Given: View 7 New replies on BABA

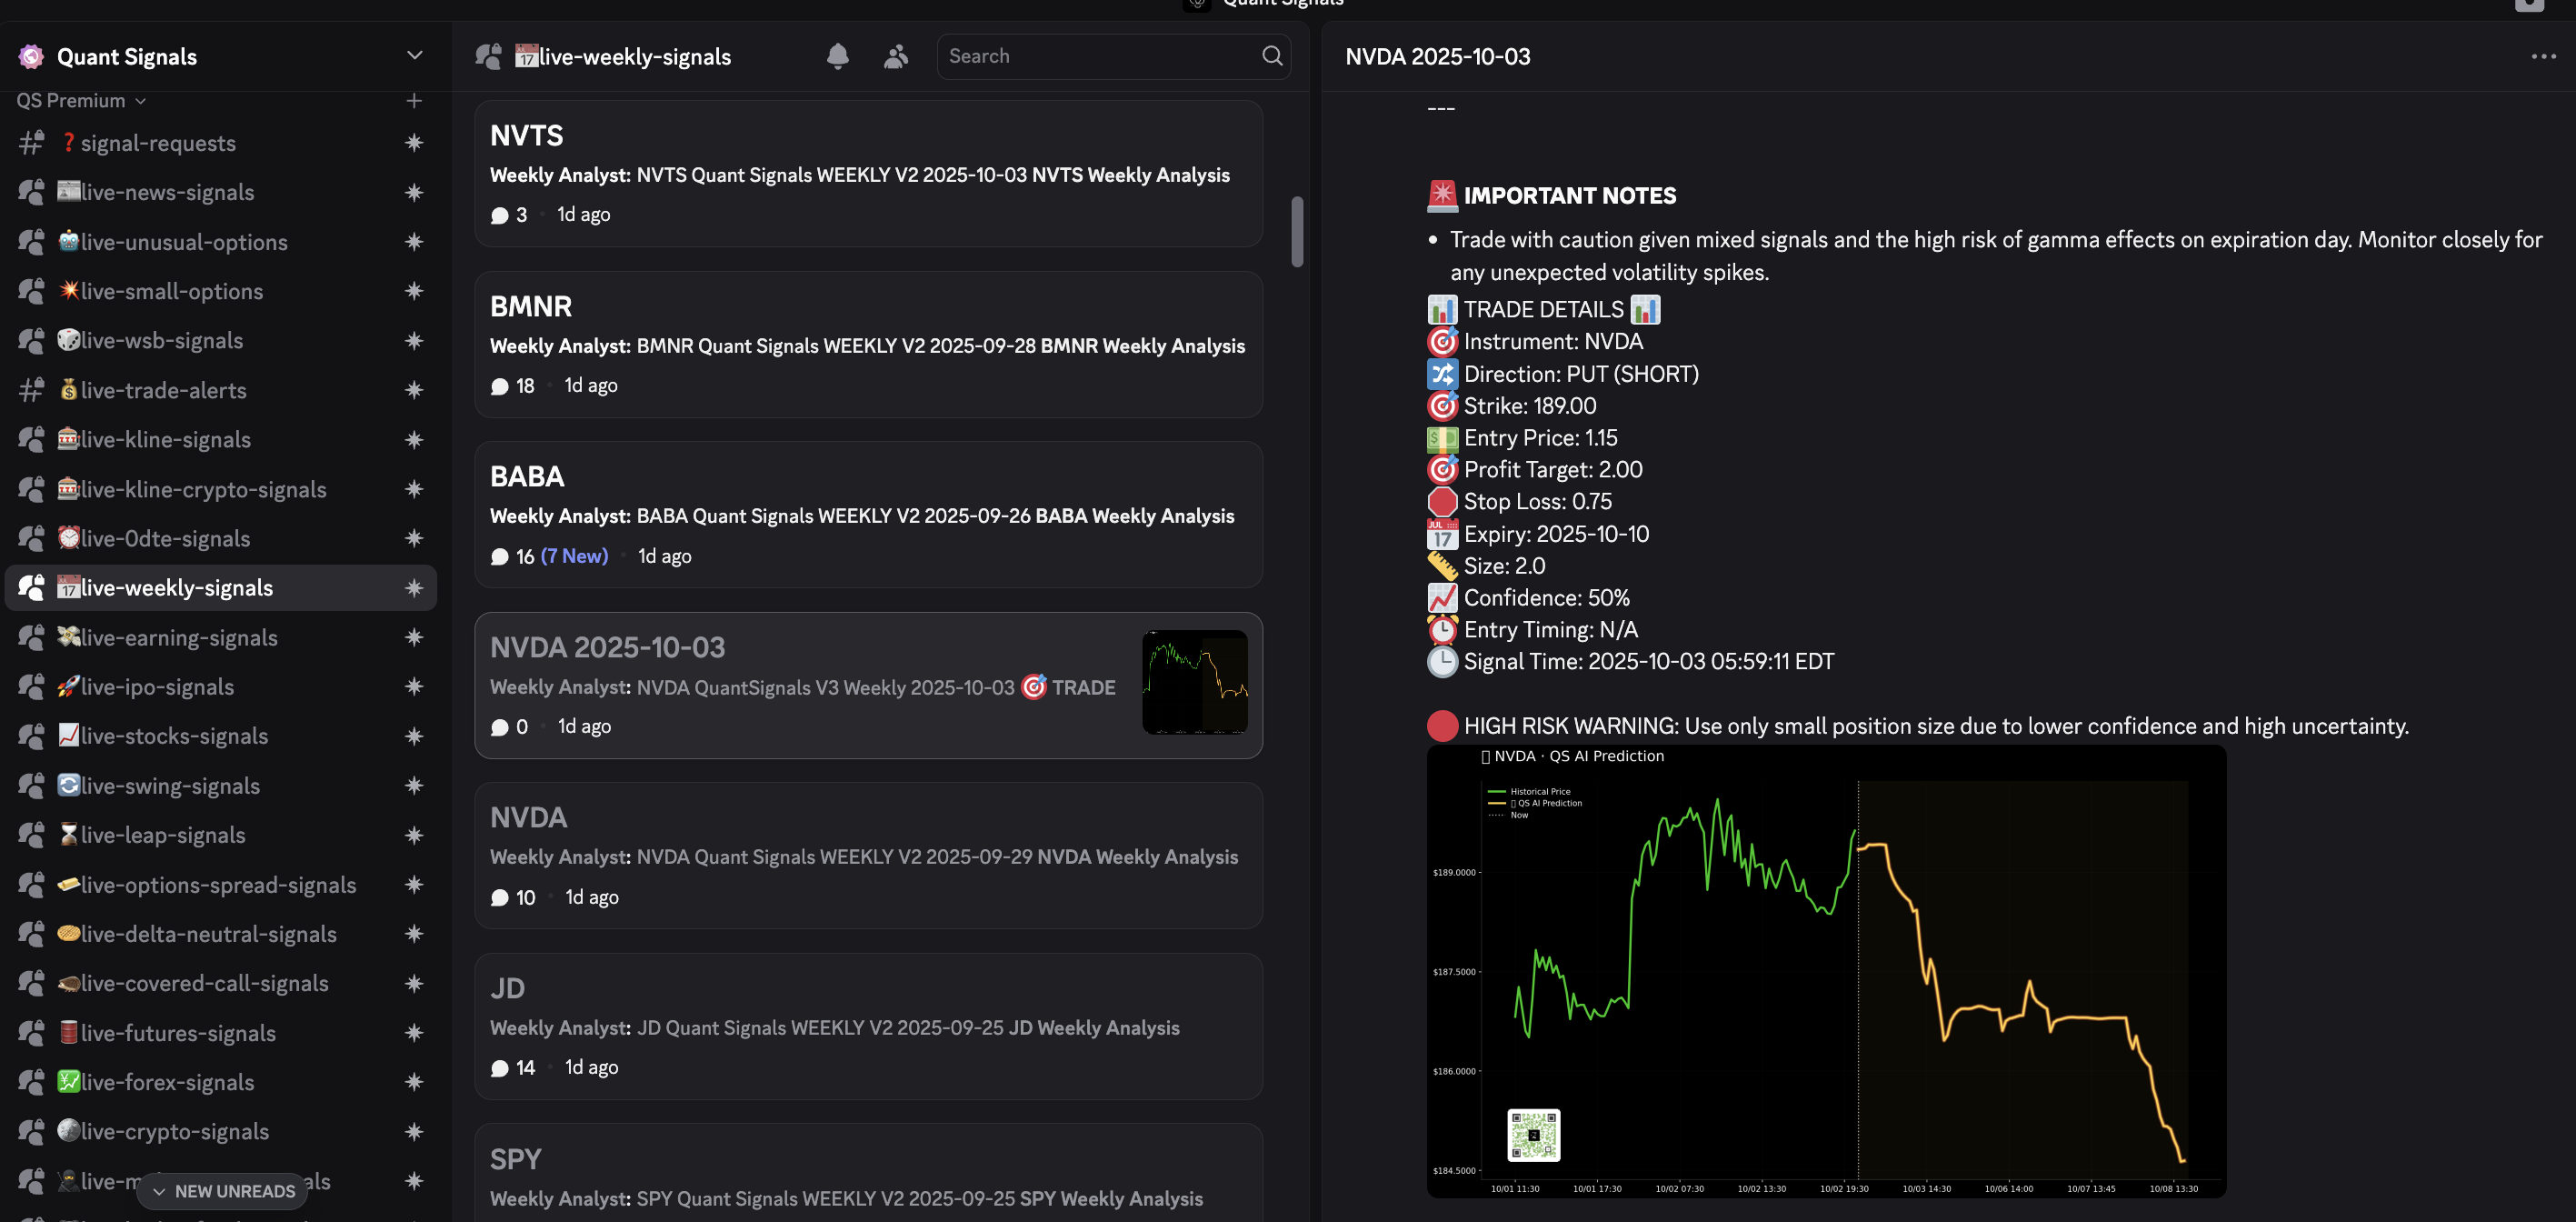Looking at the screenshot, I should 574,556.
